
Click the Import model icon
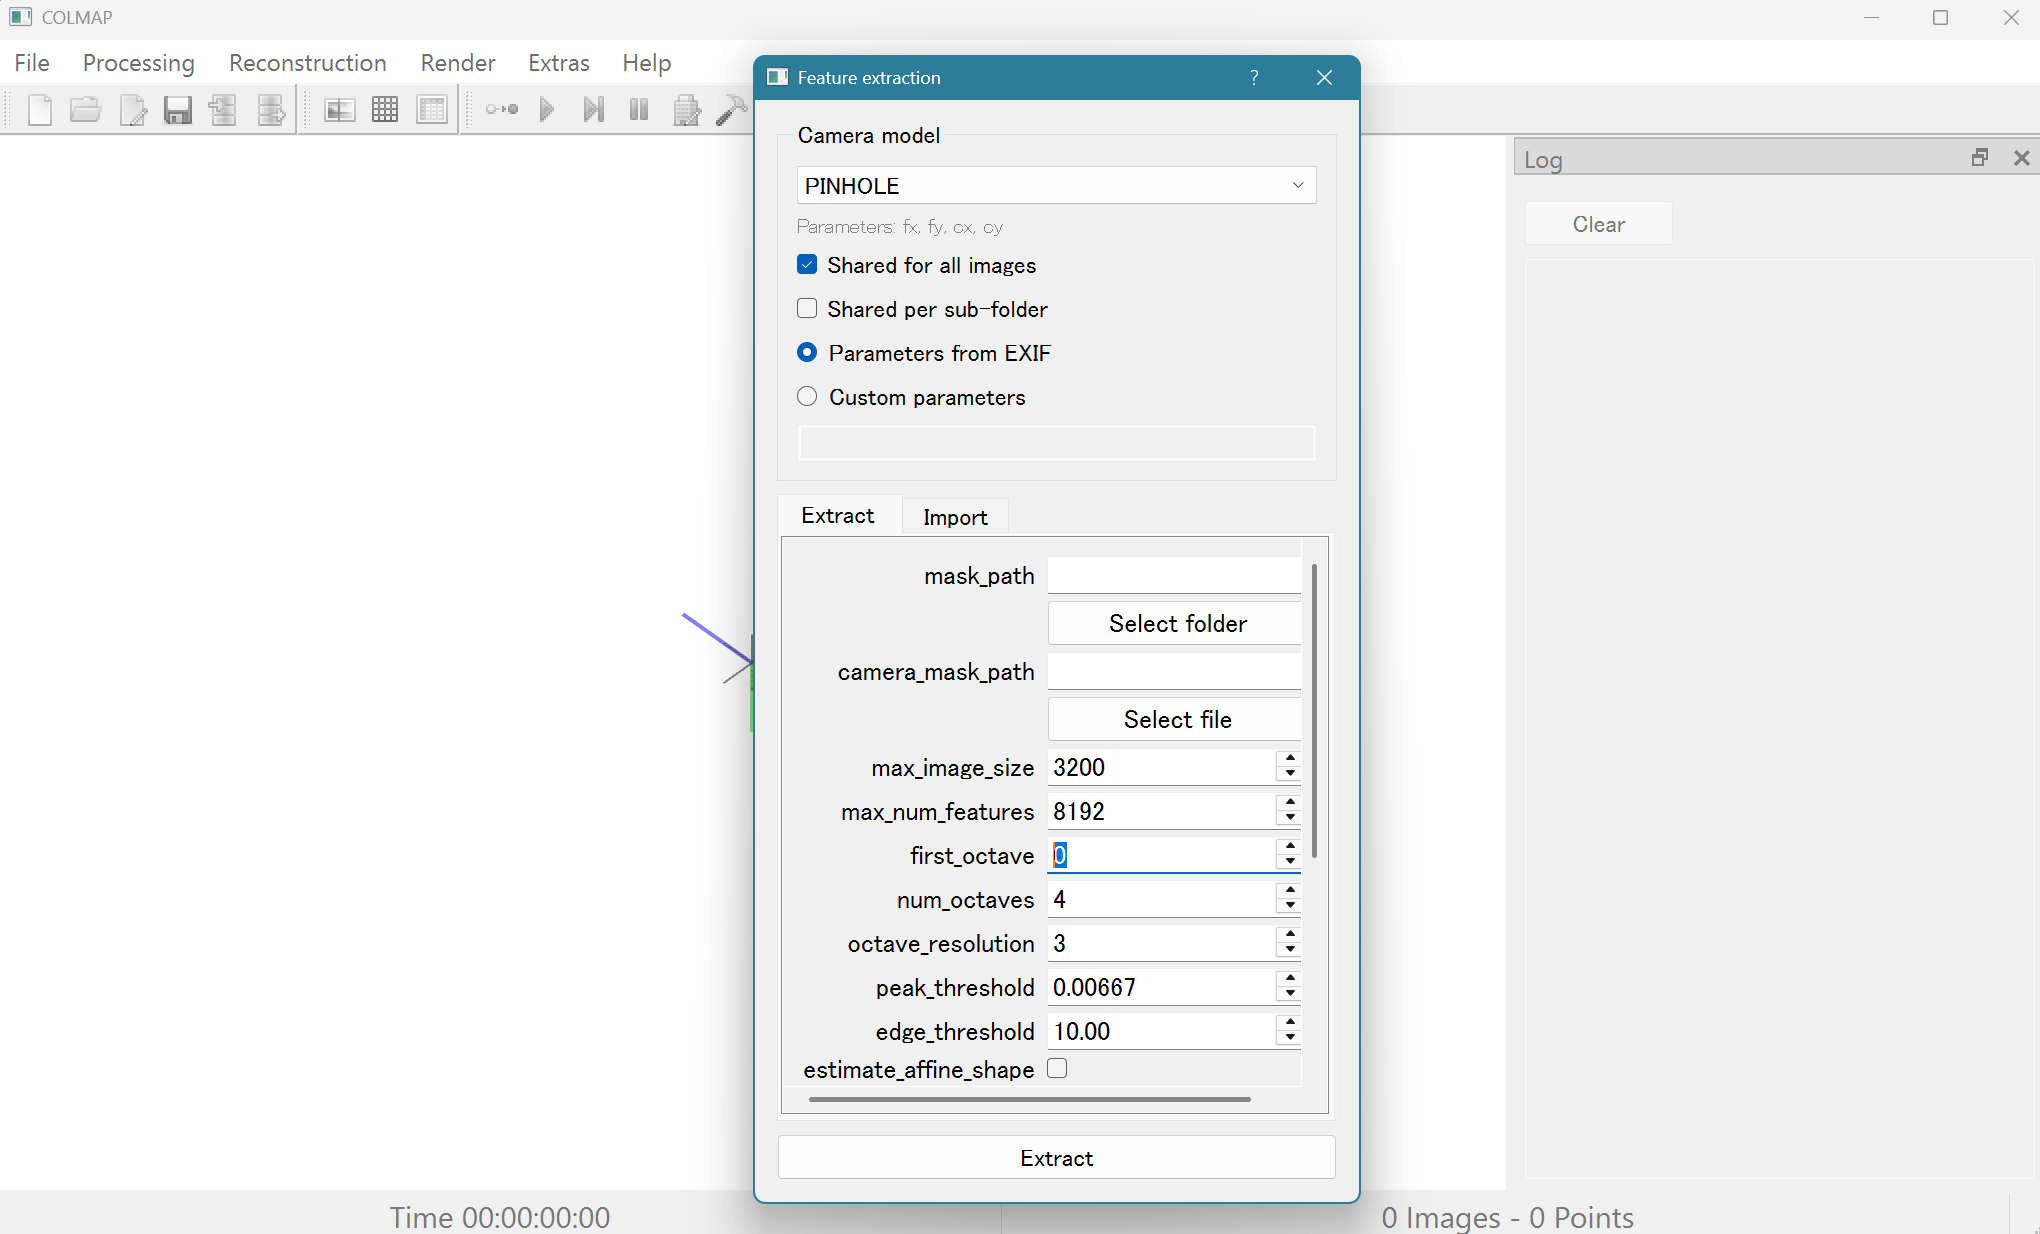click(x=223, y=110)
